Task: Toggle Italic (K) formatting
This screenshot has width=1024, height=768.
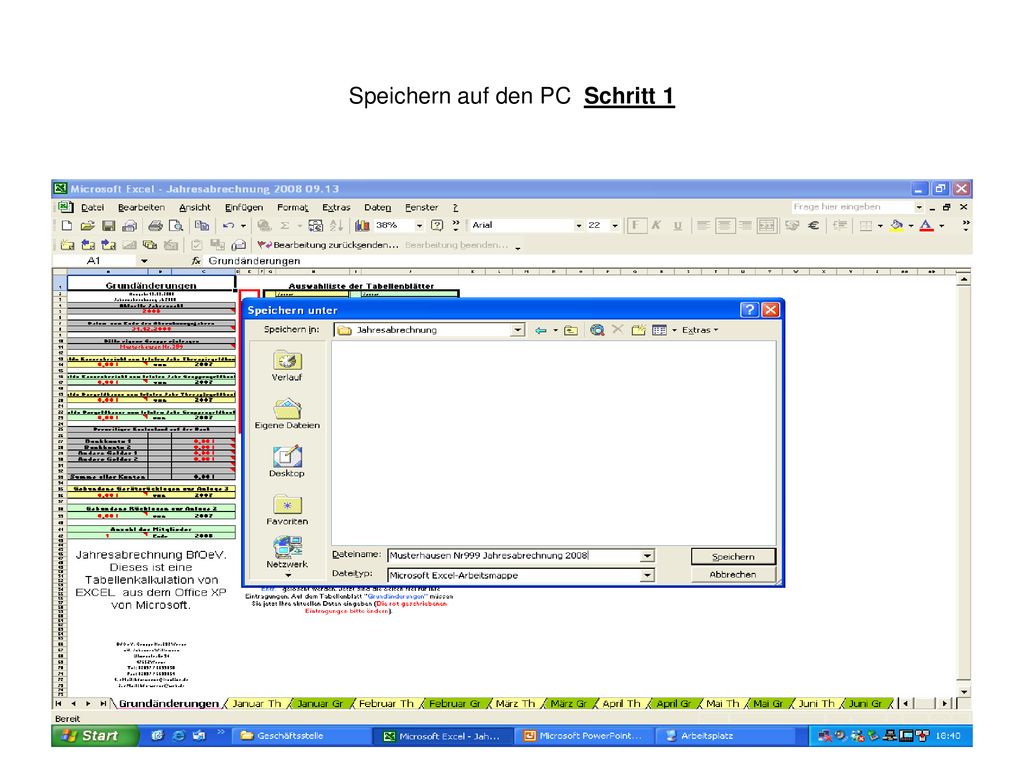Action: (656, 225)
